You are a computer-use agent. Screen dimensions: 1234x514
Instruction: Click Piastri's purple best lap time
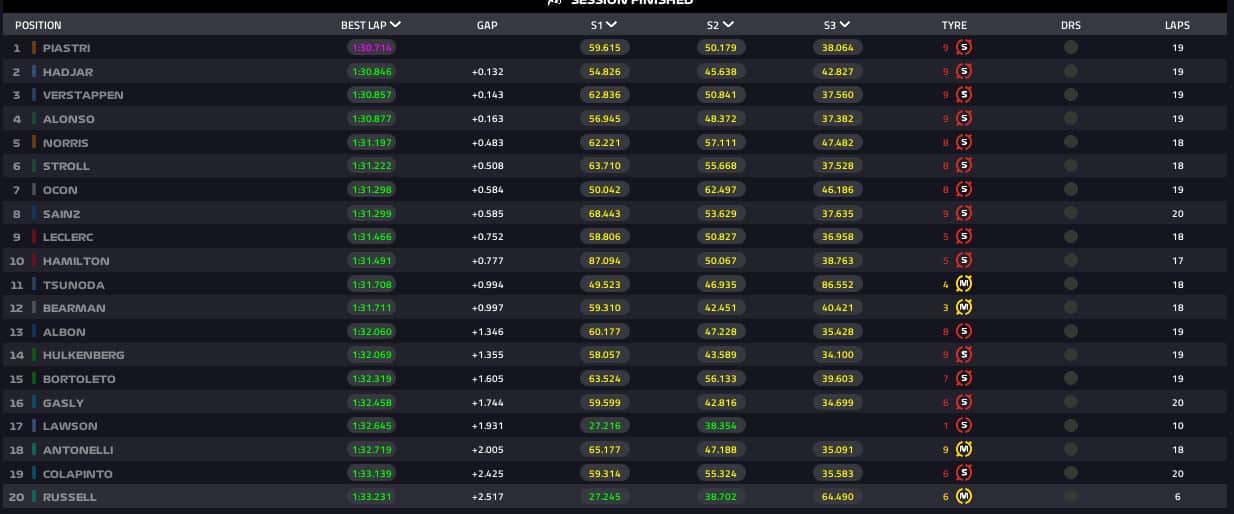(x=371, y=47)
